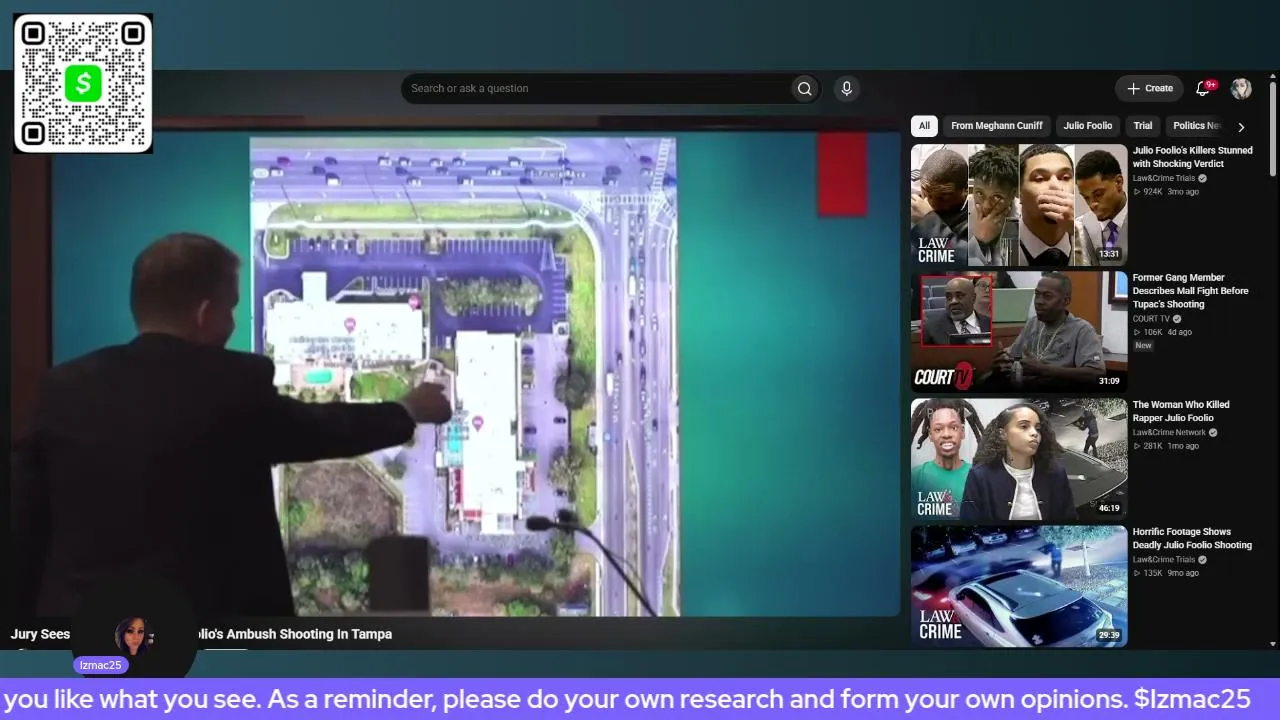The width and height of the screenshot is (1280, 720).
Task: Open title 'Julio Foolio's Killers Stunned with Shocking Verdict'
Action: (x=1192, y=157)
